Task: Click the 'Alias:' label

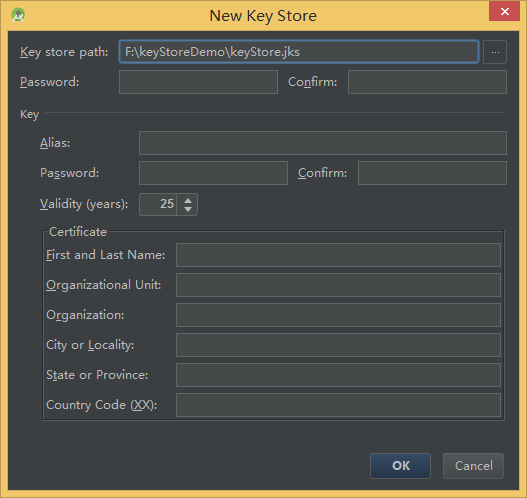Action: 55,143
